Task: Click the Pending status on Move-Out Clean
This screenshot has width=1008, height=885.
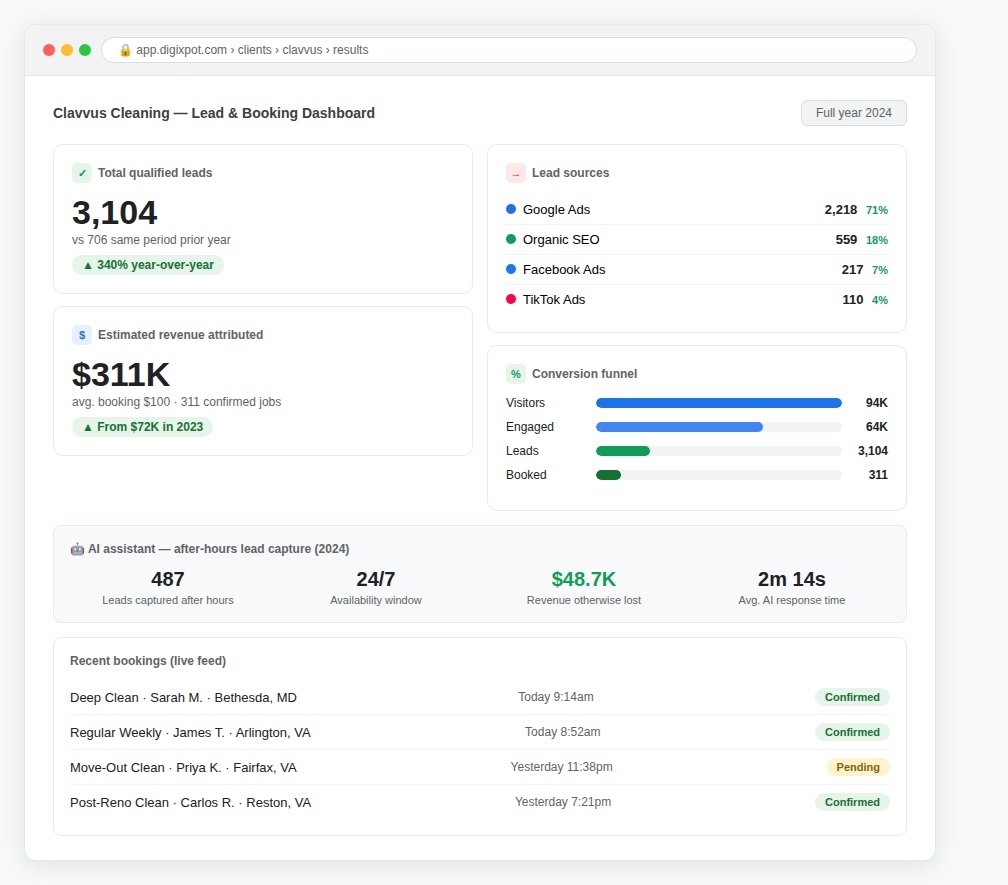Action: pyautogui.click(x=858, y=767)
